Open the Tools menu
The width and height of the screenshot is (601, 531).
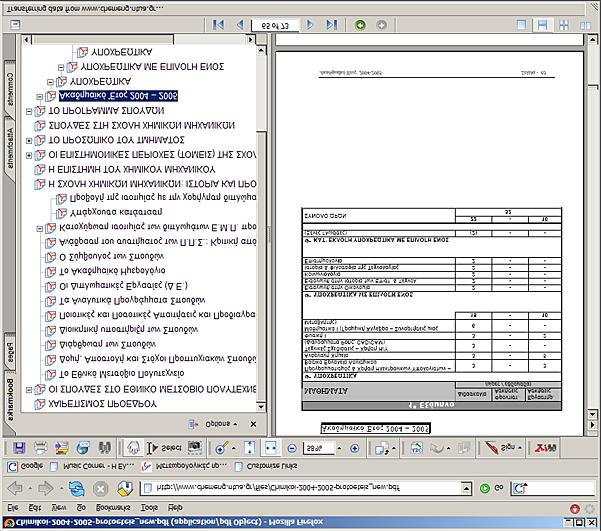149,507
